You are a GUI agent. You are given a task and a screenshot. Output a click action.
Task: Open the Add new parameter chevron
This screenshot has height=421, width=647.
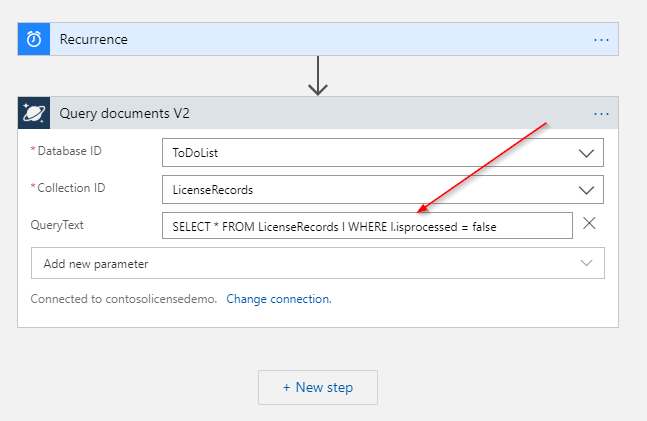coord(585,263)
